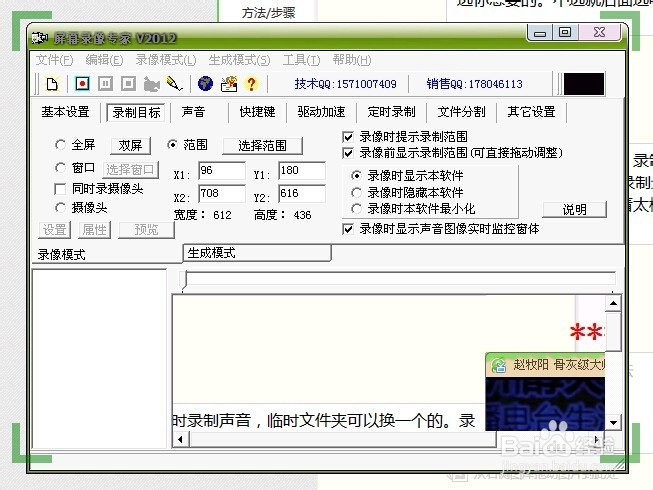Click the 说明 button
The height and width of the screenshot is (490, 653).
pyautogui.click(x=574, y=209)
